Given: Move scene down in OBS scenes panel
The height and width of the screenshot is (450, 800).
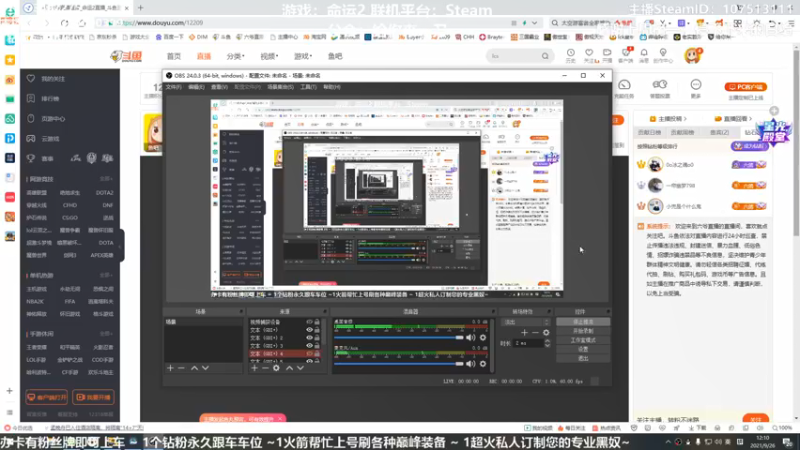Looking at the screenshot, I should pos(205,368).
